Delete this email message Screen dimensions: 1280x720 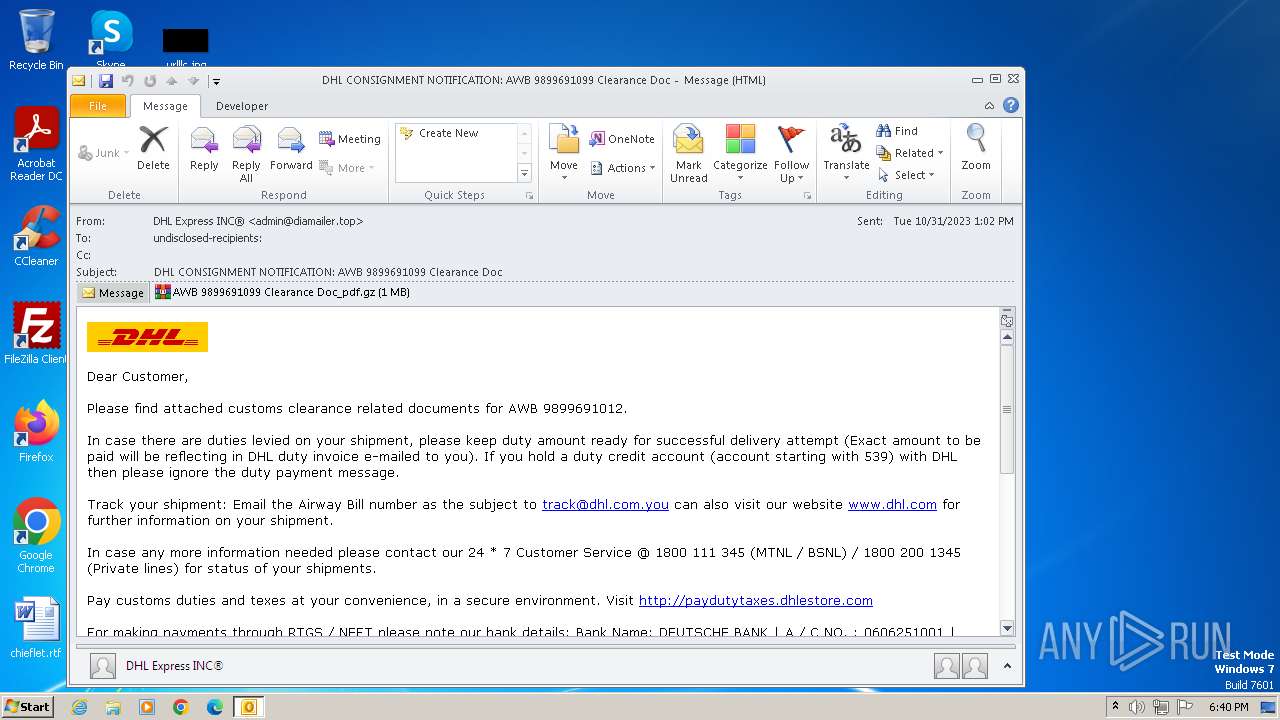[x=153, y=150]
